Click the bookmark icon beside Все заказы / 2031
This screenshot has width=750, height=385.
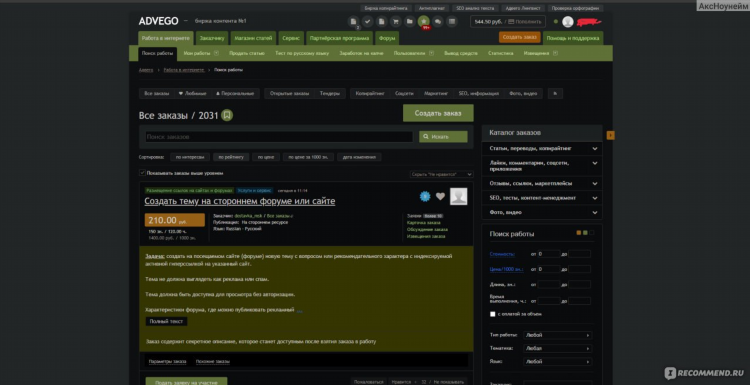(227, 115)
